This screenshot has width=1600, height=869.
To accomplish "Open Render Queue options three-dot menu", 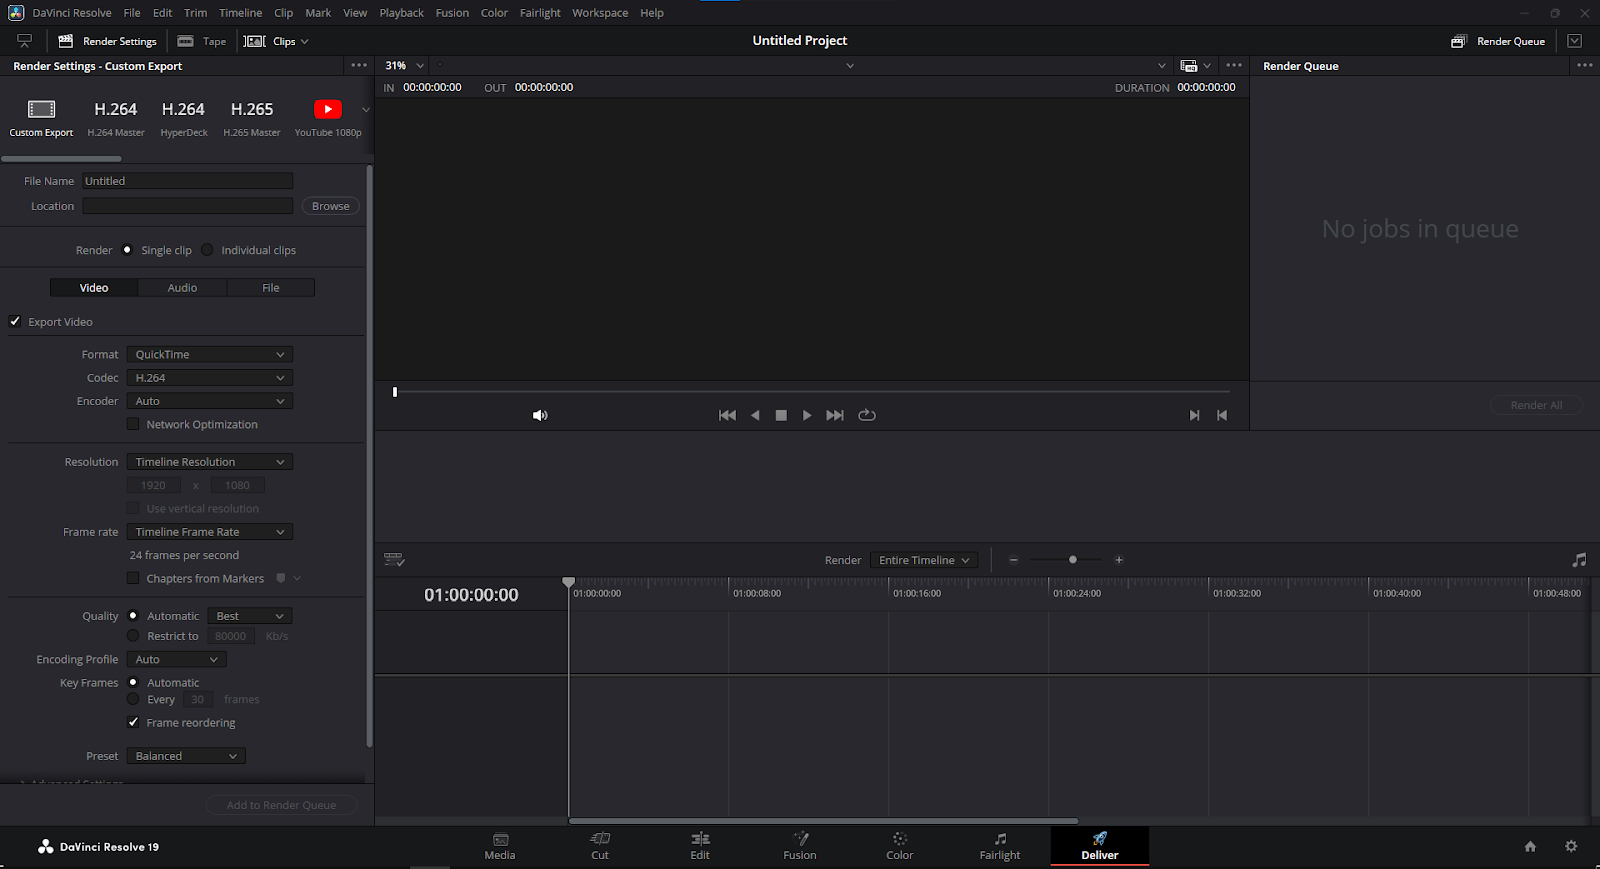I will click(1585, 65).
